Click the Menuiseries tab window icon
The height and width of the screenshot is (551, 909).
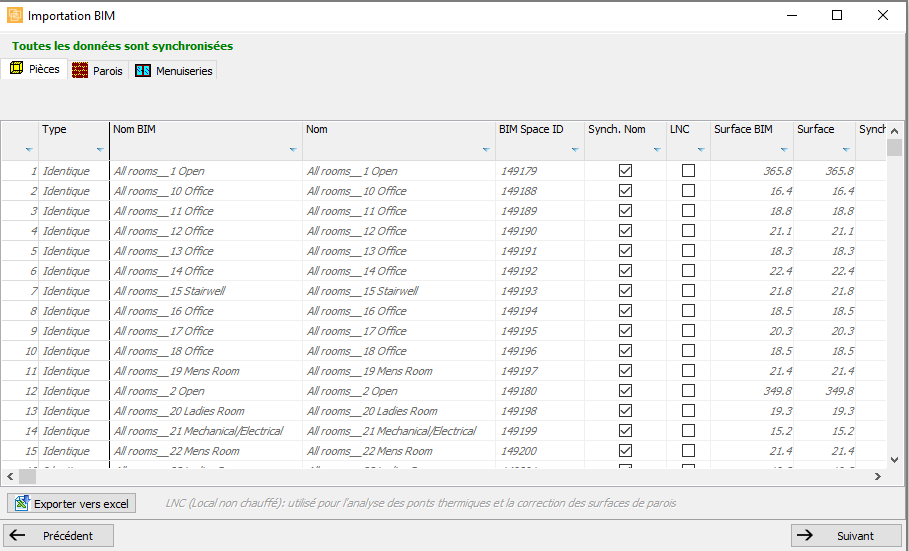pyautogui.click(x=143, y=70)
